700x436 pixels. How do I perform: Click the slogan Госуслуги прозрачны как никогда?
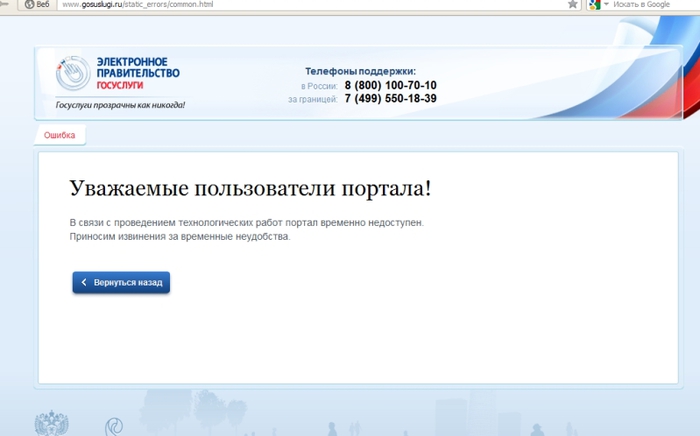coord(120,105)
